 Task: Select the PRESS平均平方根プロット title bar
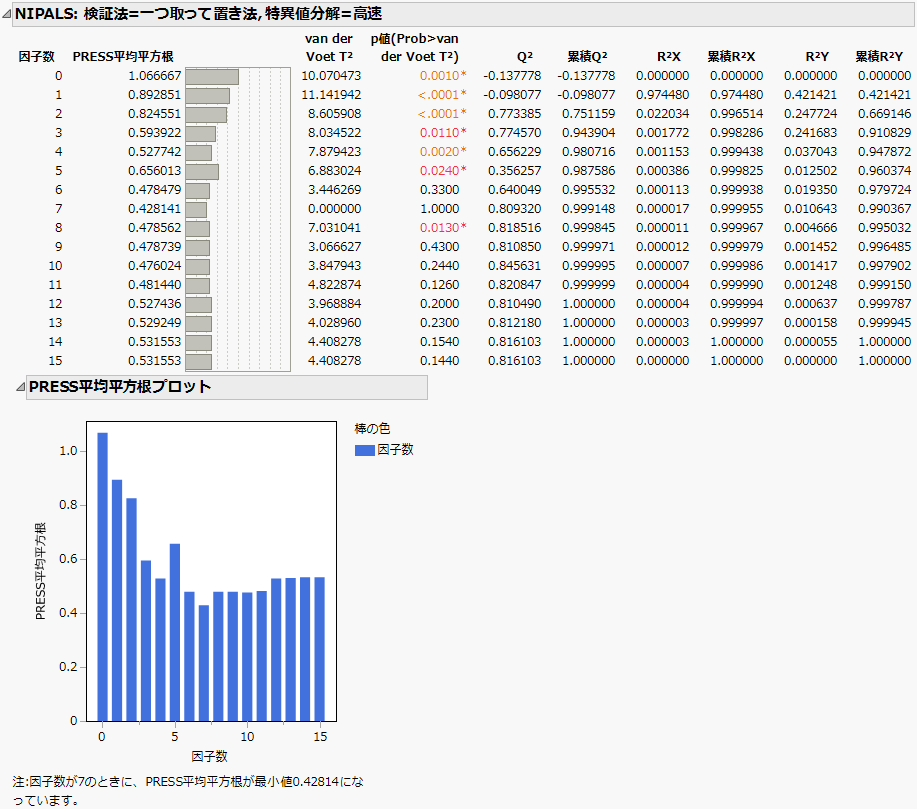[x=227, y=387]
